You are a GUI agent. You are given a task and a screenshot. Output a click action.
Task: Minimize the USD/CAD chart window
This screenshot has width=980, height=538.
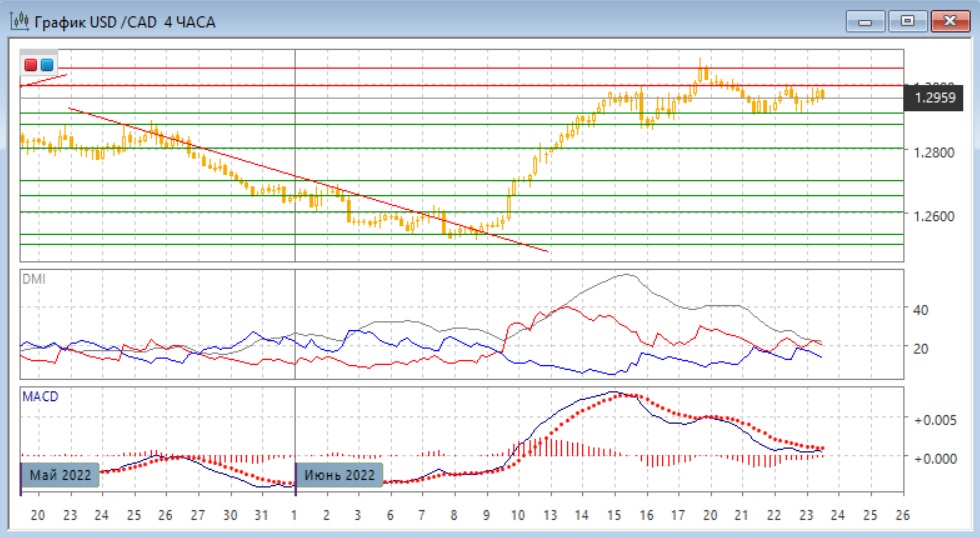point(865,21)
